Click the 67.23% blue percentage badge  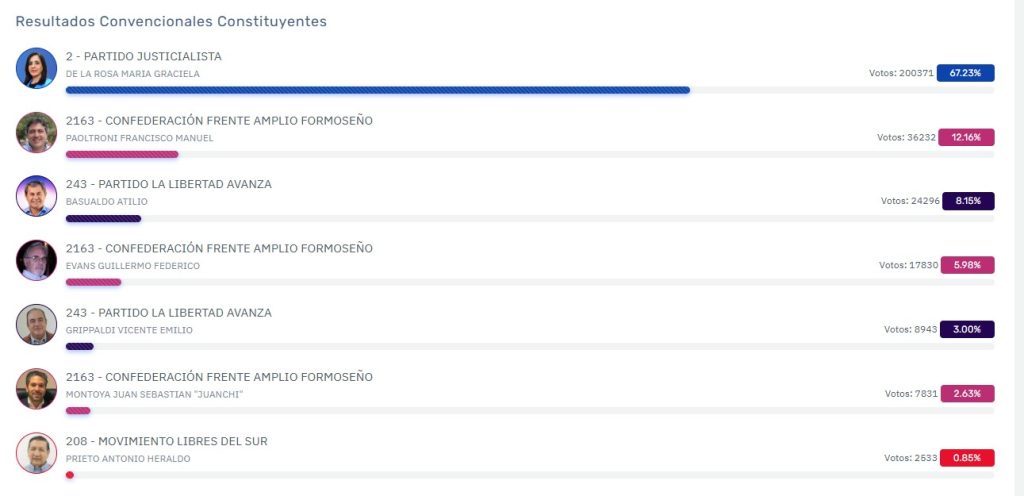pos(965,73)
